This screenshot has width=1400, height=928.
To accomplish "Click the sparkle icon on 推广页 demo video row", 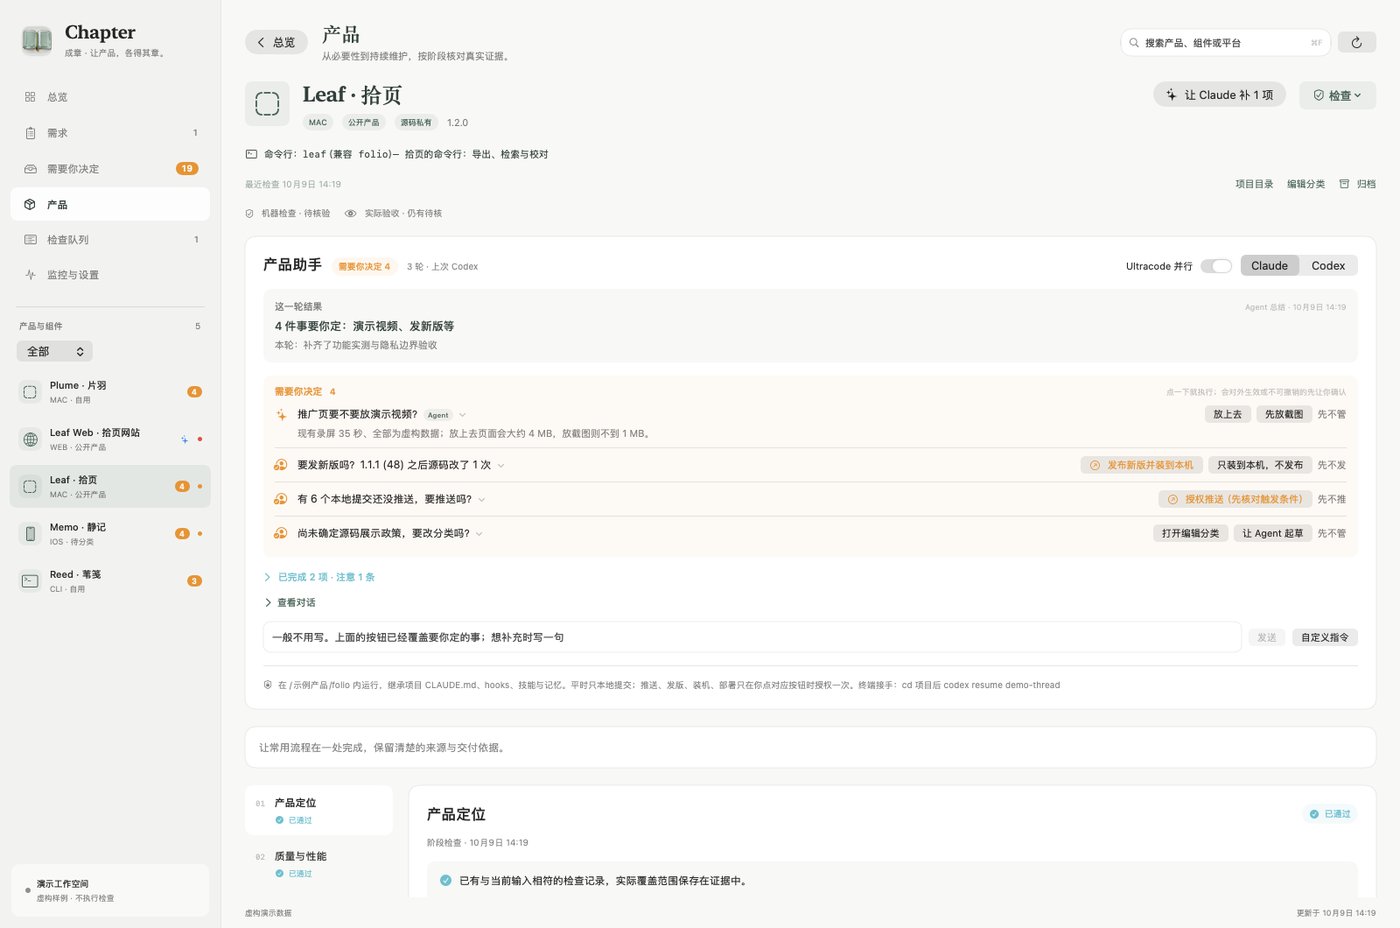I will point(281,415).
